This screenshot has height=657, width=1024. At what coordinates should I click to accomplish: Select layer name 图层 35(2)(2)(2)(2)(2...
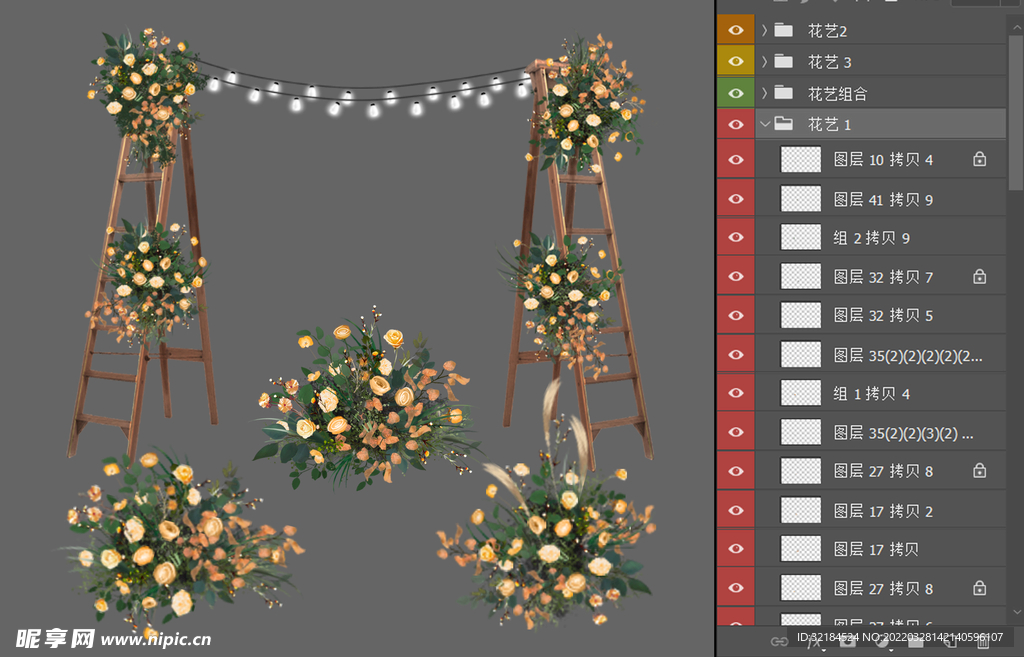click(908, 355)
